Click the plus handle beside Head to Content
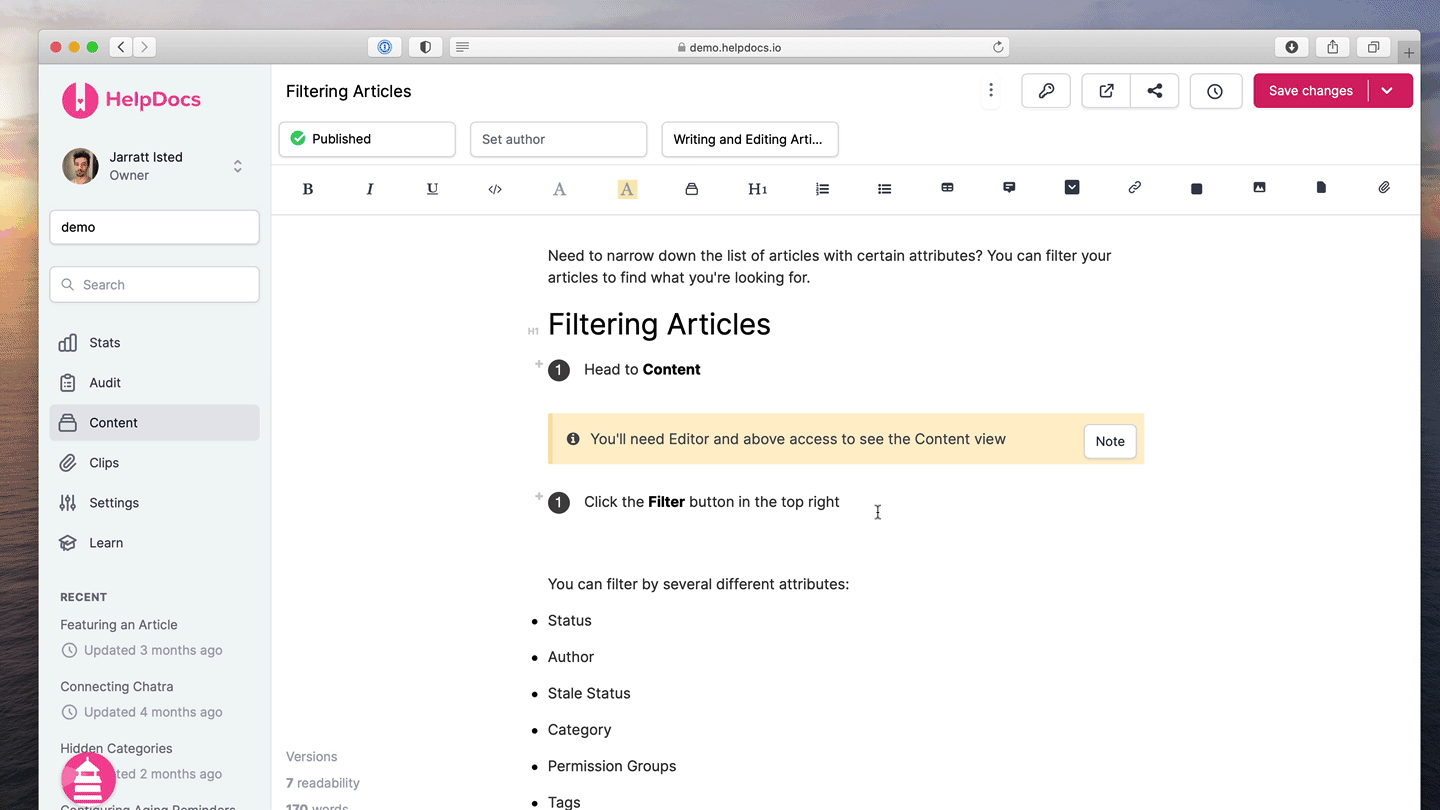This screenshot has width=1440, height=810. [538, 364]
